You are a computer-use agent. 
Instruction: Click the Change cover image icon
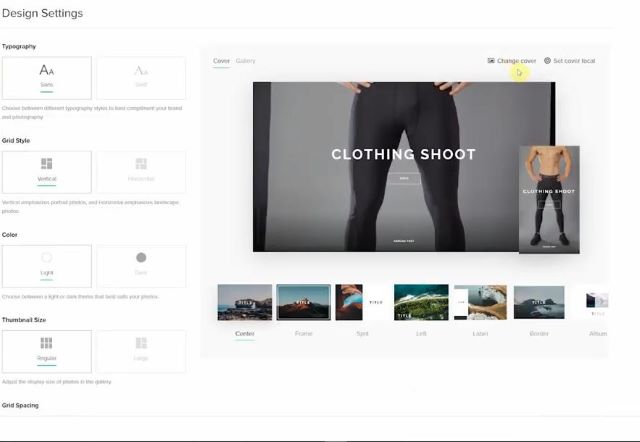coord(491,61)
